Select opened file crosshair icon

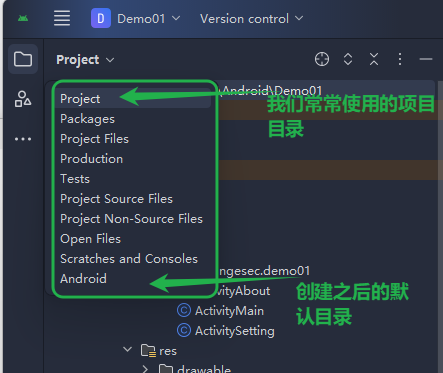322,59
